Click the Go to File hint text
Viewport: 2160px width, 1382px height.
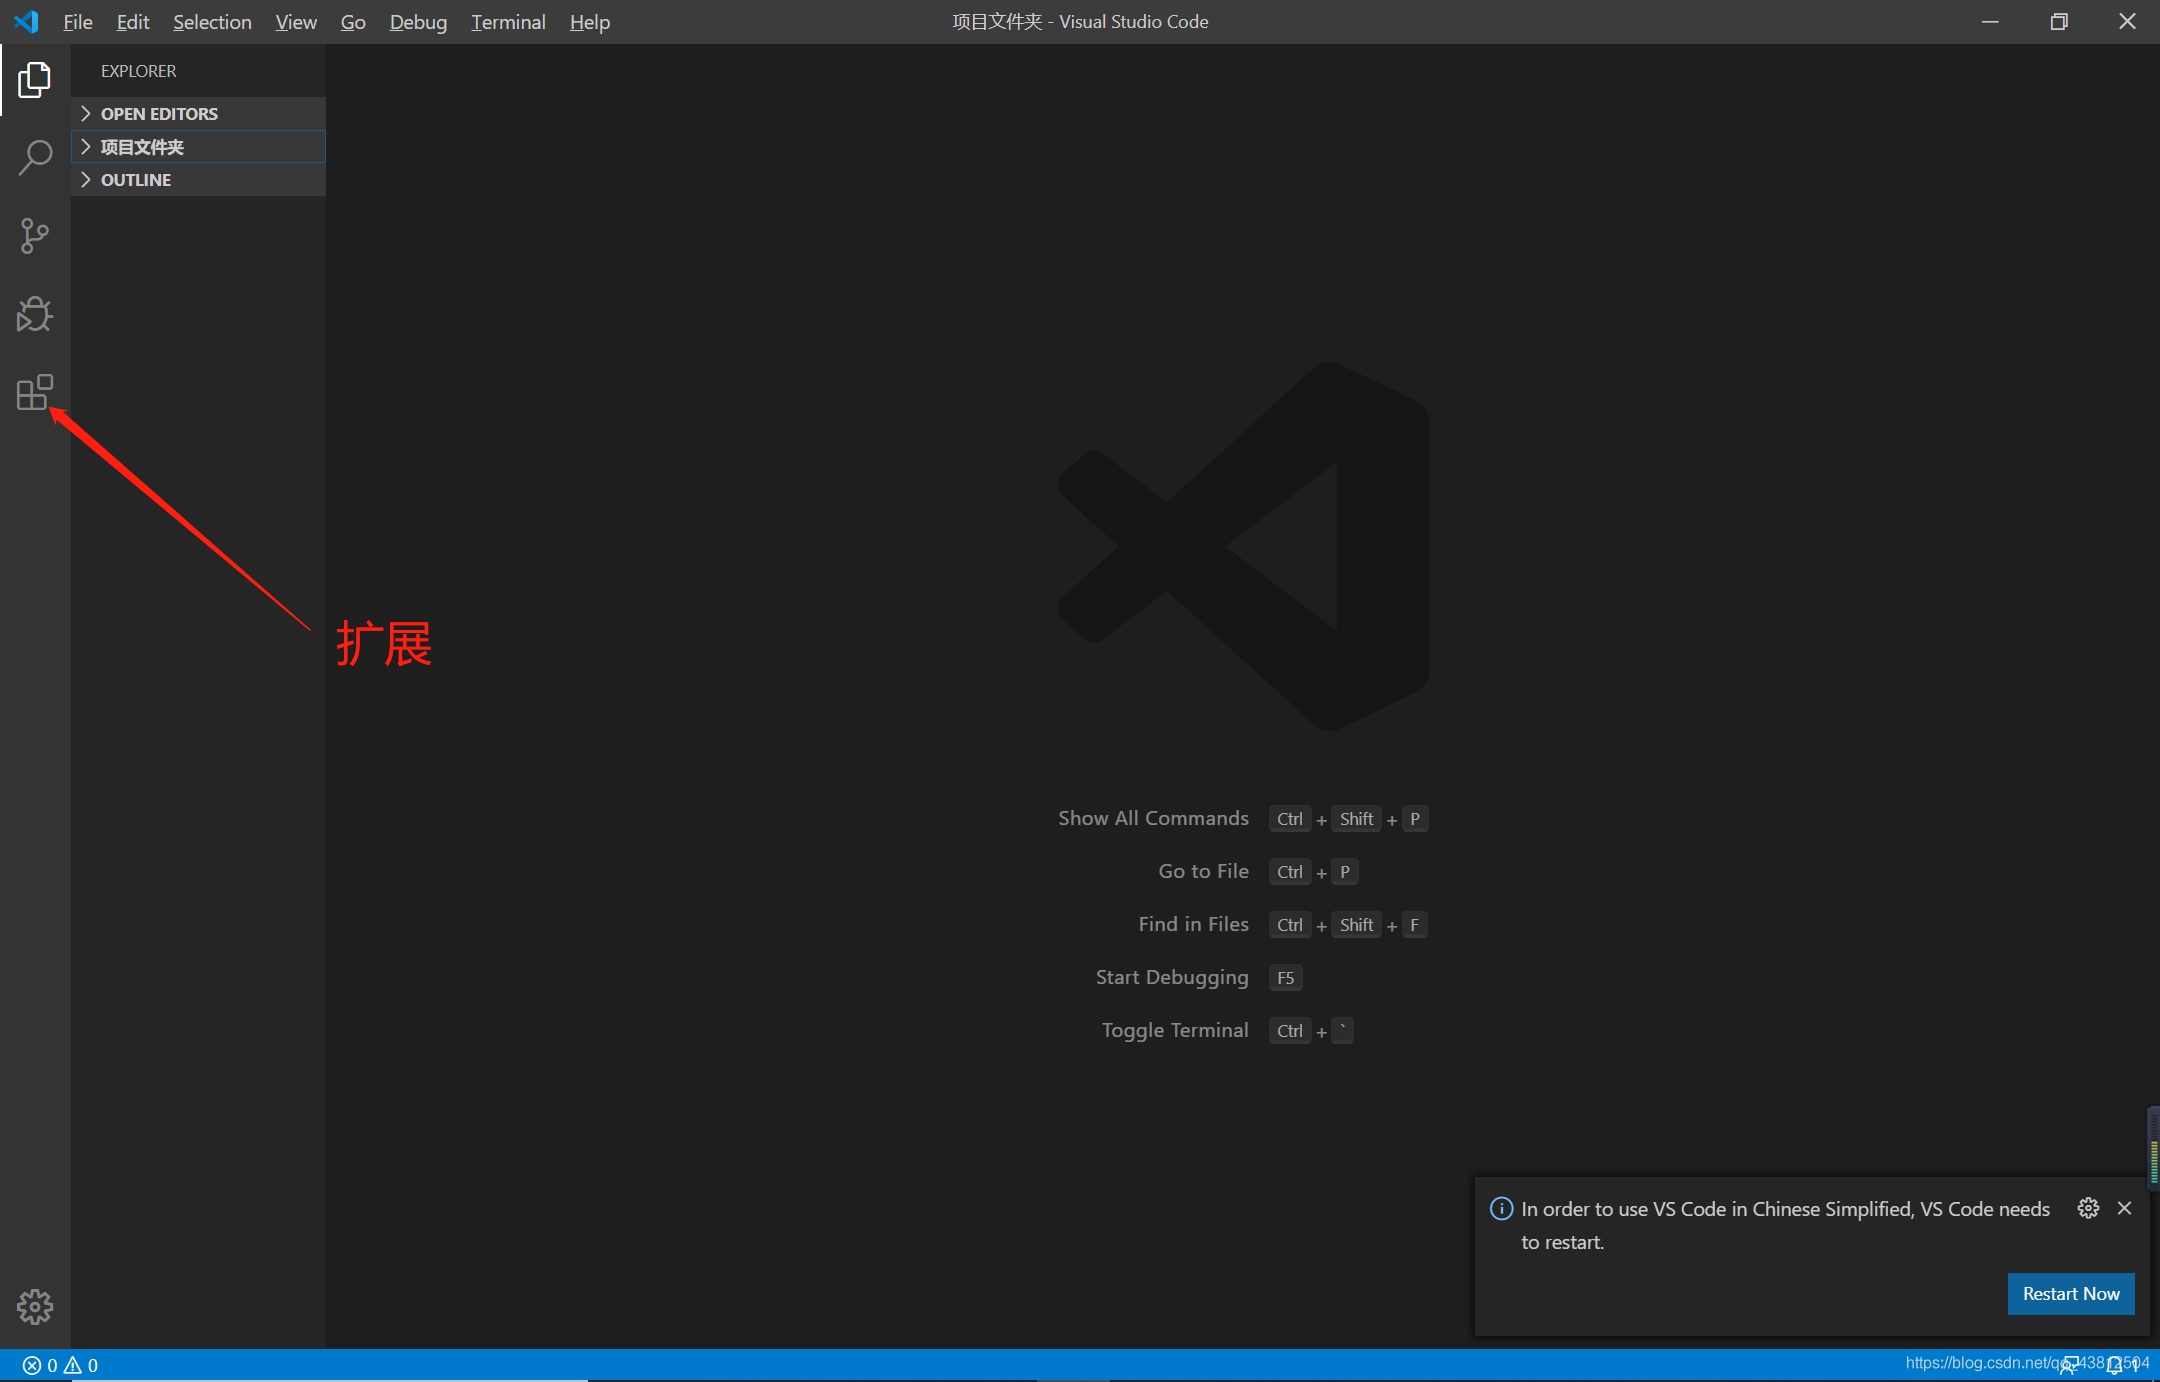(1203, 871)
